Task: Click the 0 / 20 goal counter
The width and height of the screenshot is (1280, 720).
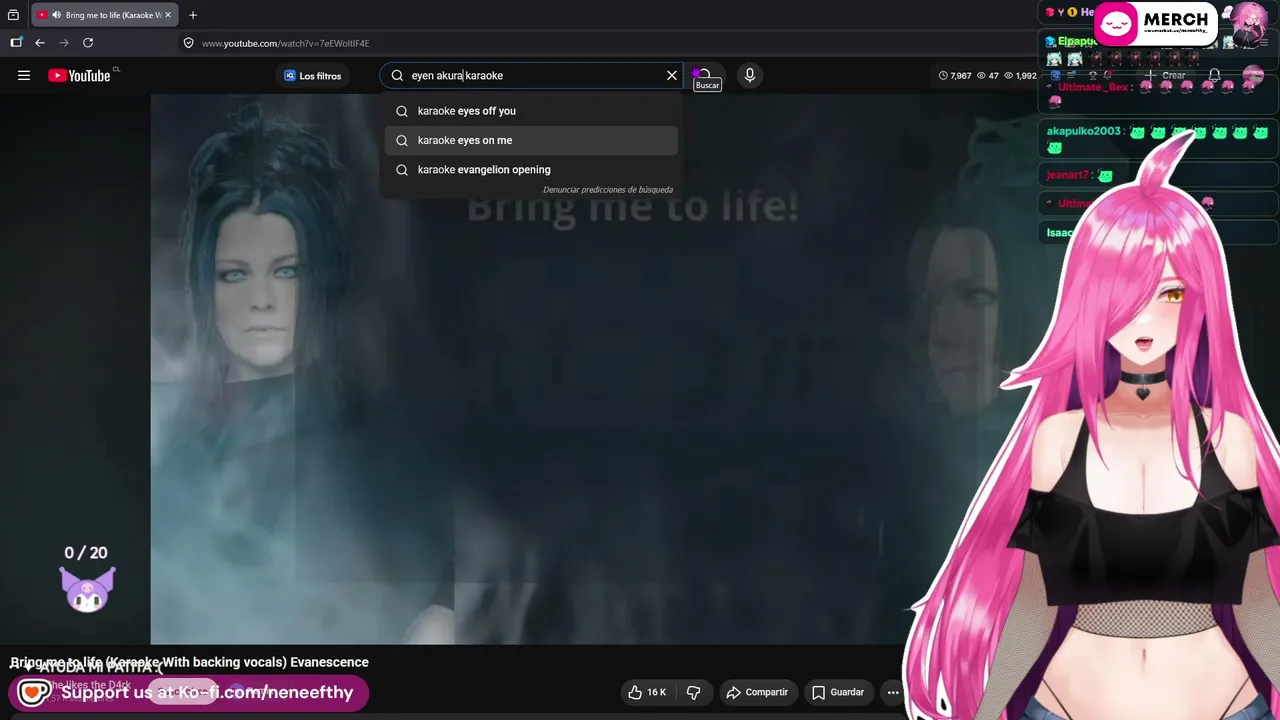Action: [x=86, y=553]
